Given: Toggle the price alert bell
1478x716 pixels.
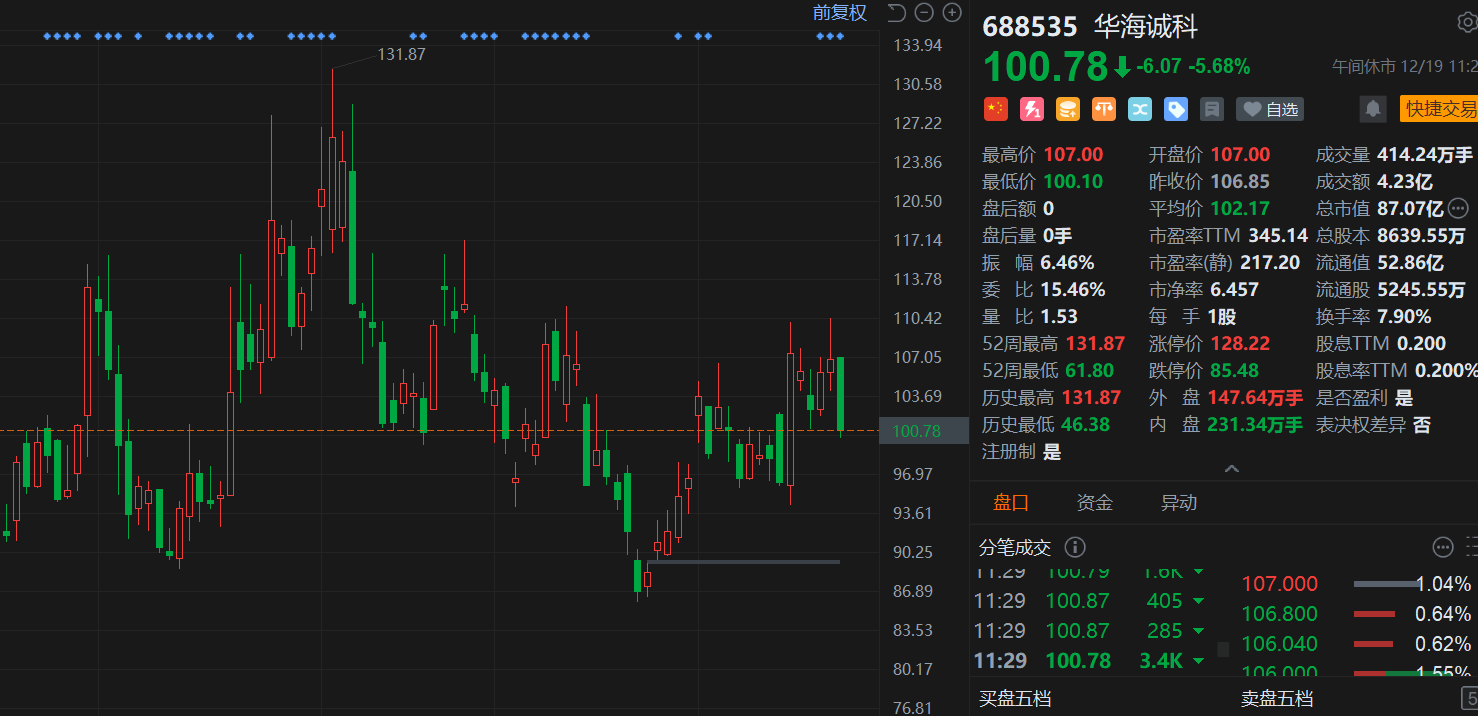Looking at the screenshot, I should pos(1373,109).
